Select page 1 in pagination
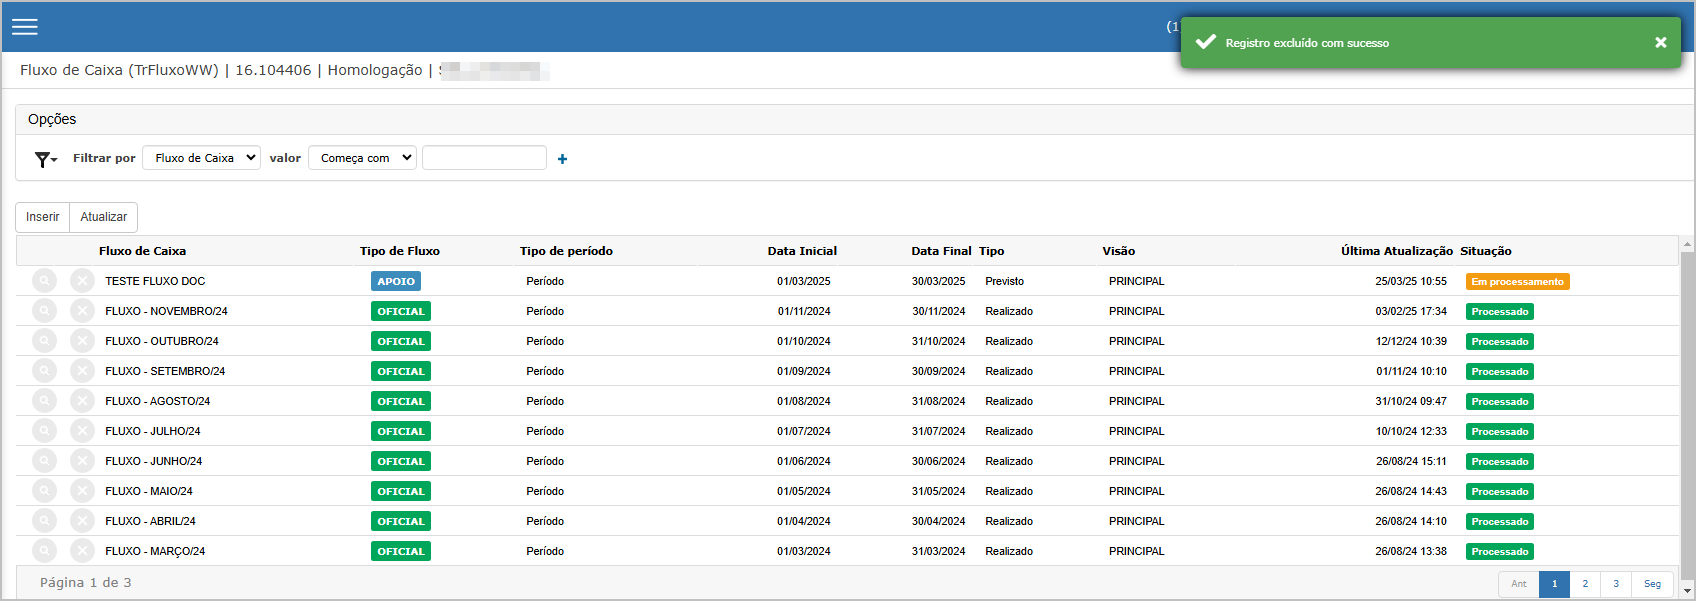The height and width of the screenshot is (601, 1696). coord(1554,584)
